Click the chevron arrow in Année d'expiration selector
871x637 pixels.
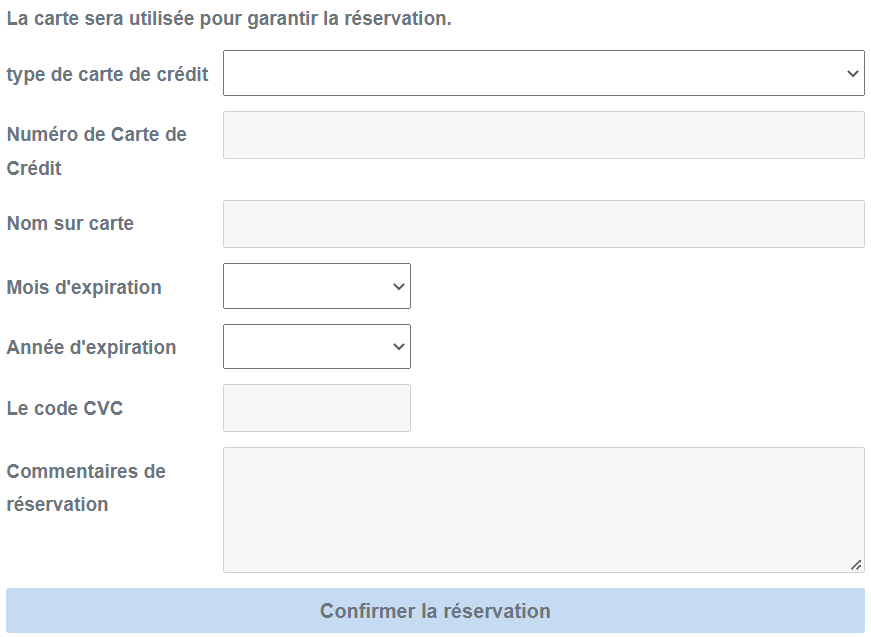pyautogui.click(x=399, y=347)
